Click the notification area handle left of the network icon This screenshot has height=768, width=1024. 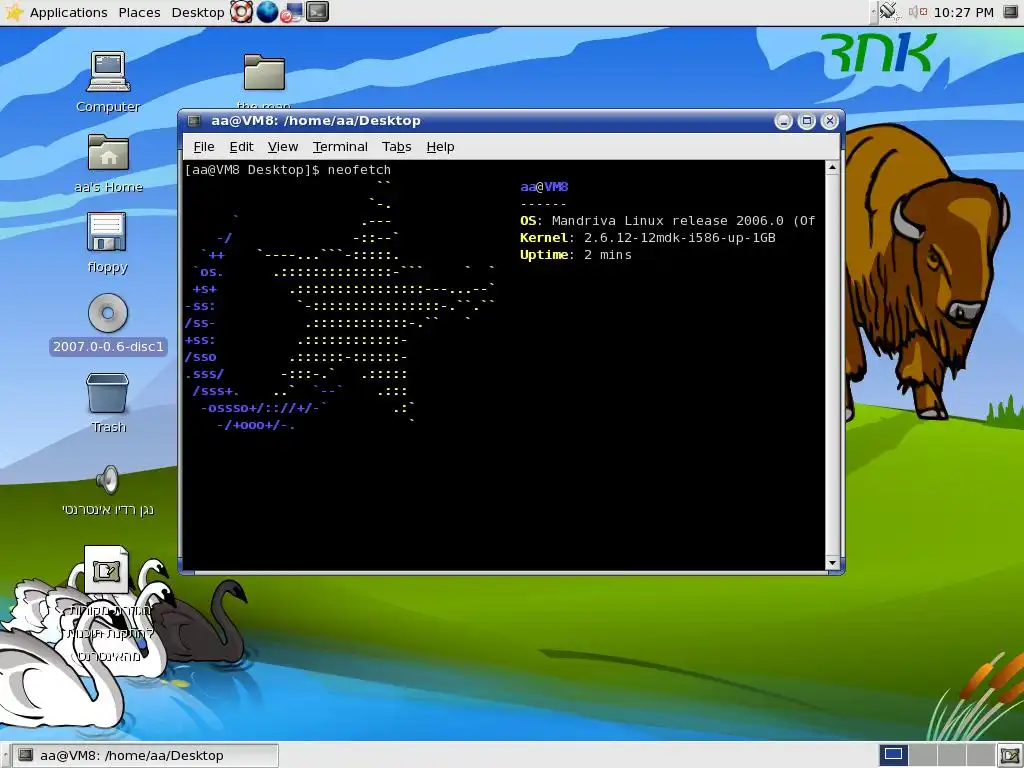pos(873,12)
